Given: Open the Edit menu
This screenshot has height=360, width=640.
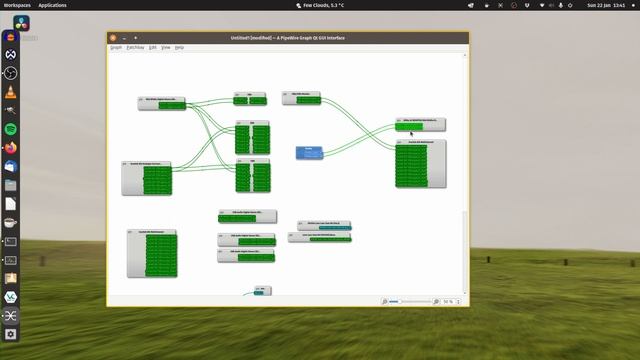Looking at the screenshot, I should click(x=152, y=47).
